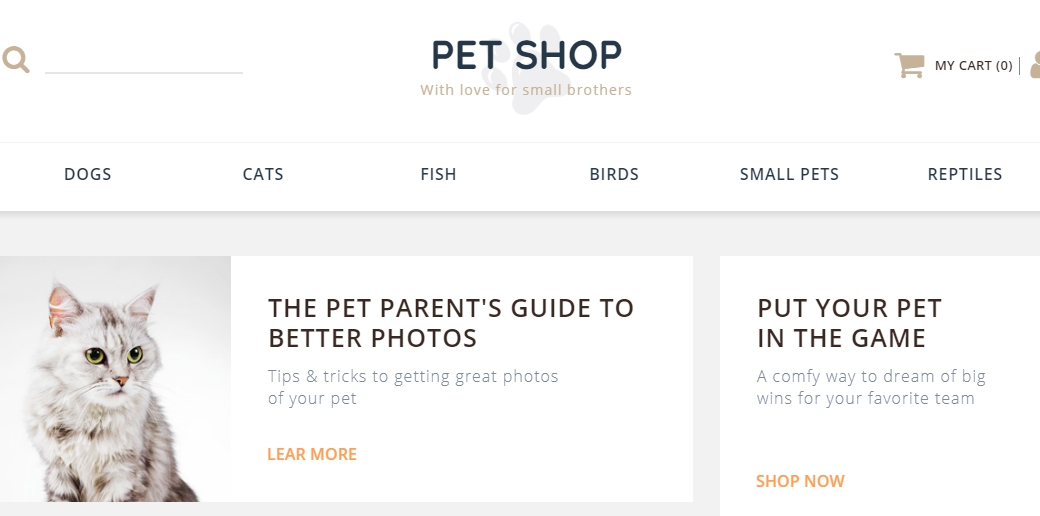Focus the search input field
The height and width of the screenshot is (516, 1040).
[144, 60]
